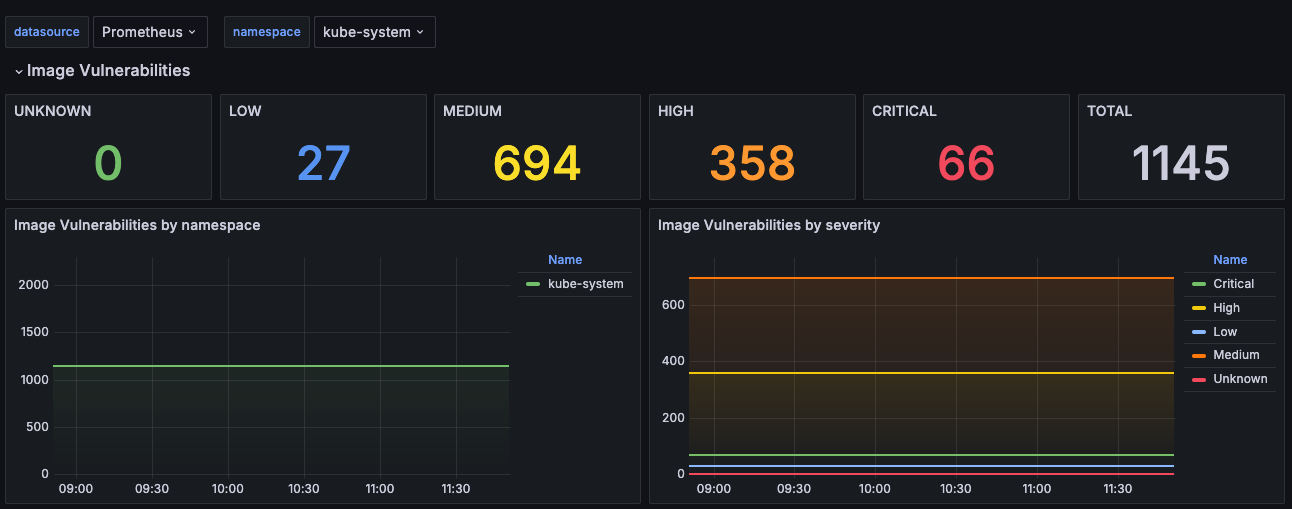The height and width of the screenshot is (509, 1292).
Task: Click the Medium series orange color swatch
Action: coord(1199,355)
